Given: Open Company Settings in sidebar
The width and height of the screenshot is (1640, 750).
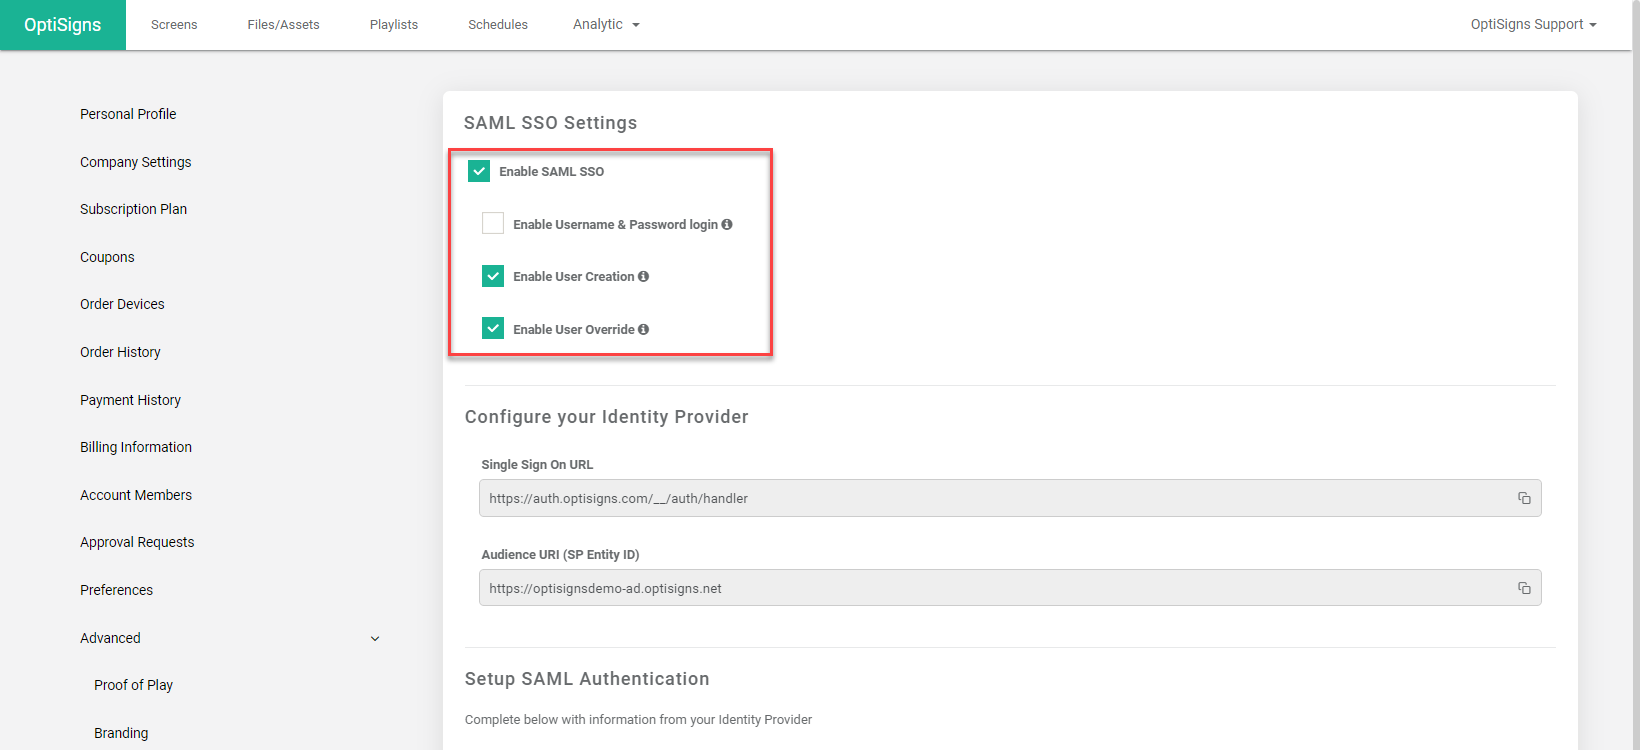Looking at the screenshot, I should pos(135,162).
